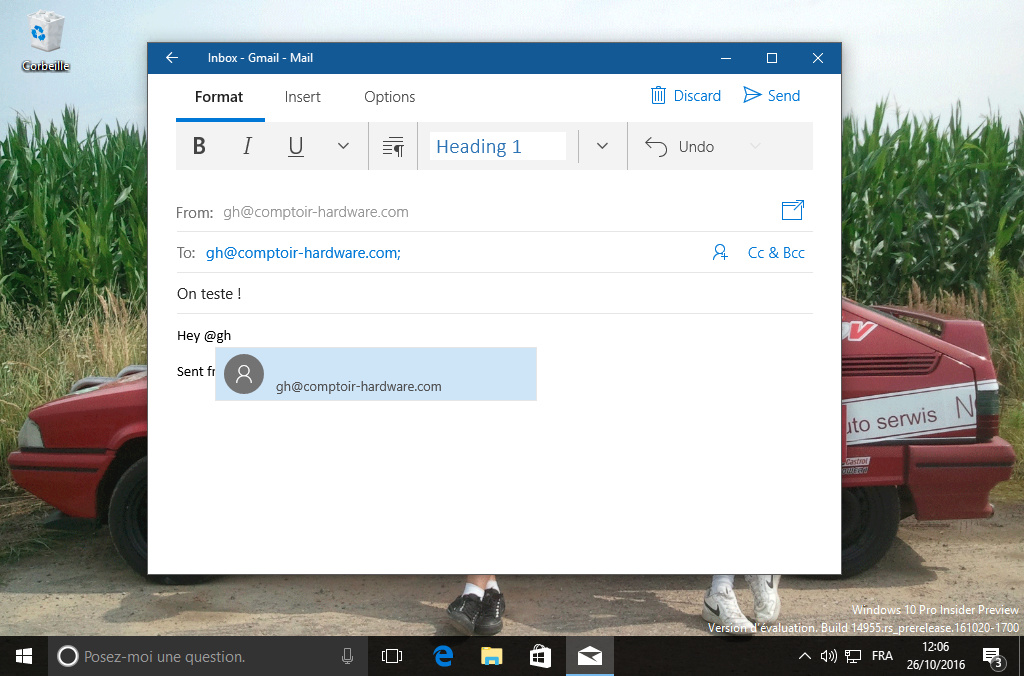1024x676 pixels.
Task: Open the contact picker icon
Action: click(x=720, y=253)
